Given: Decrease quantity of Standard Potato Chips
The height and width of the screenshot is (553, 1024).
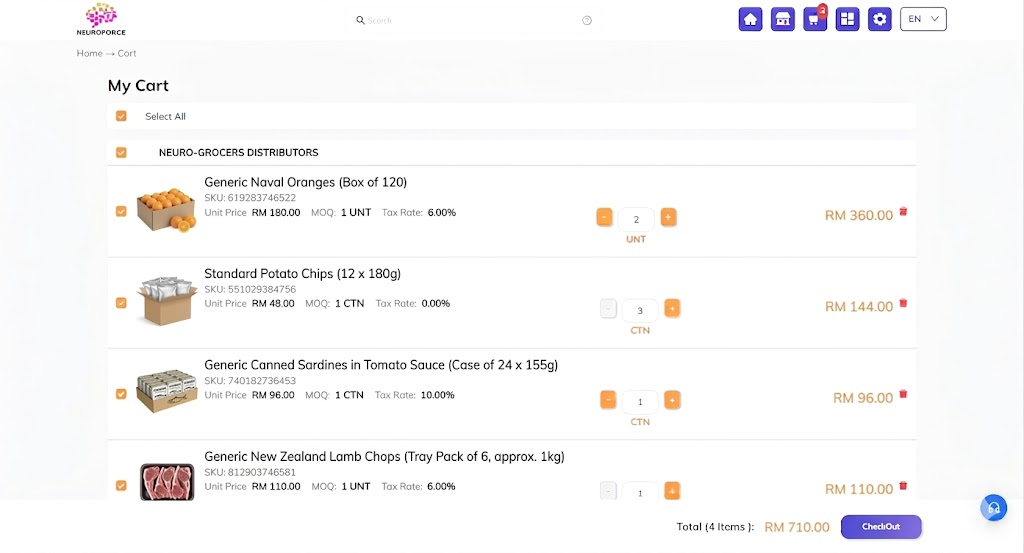Looking at the screenshot, I should [608, 308].
